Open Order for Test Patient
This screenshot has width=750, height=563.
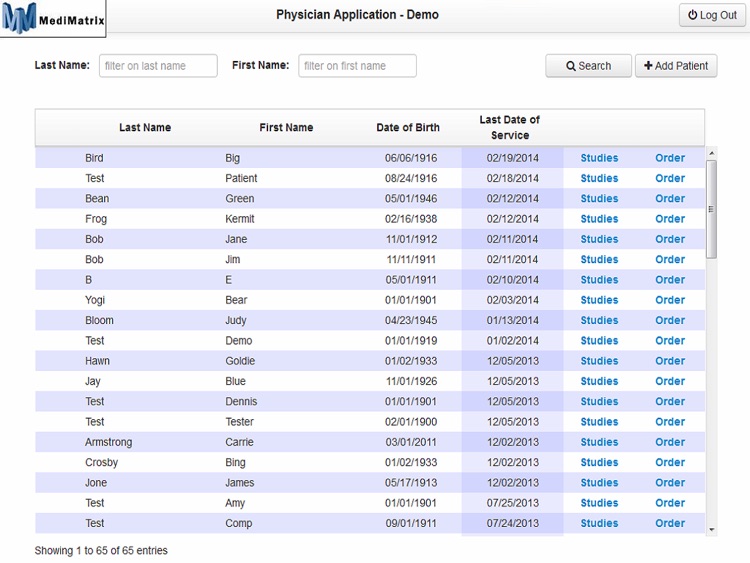(670, 178)
